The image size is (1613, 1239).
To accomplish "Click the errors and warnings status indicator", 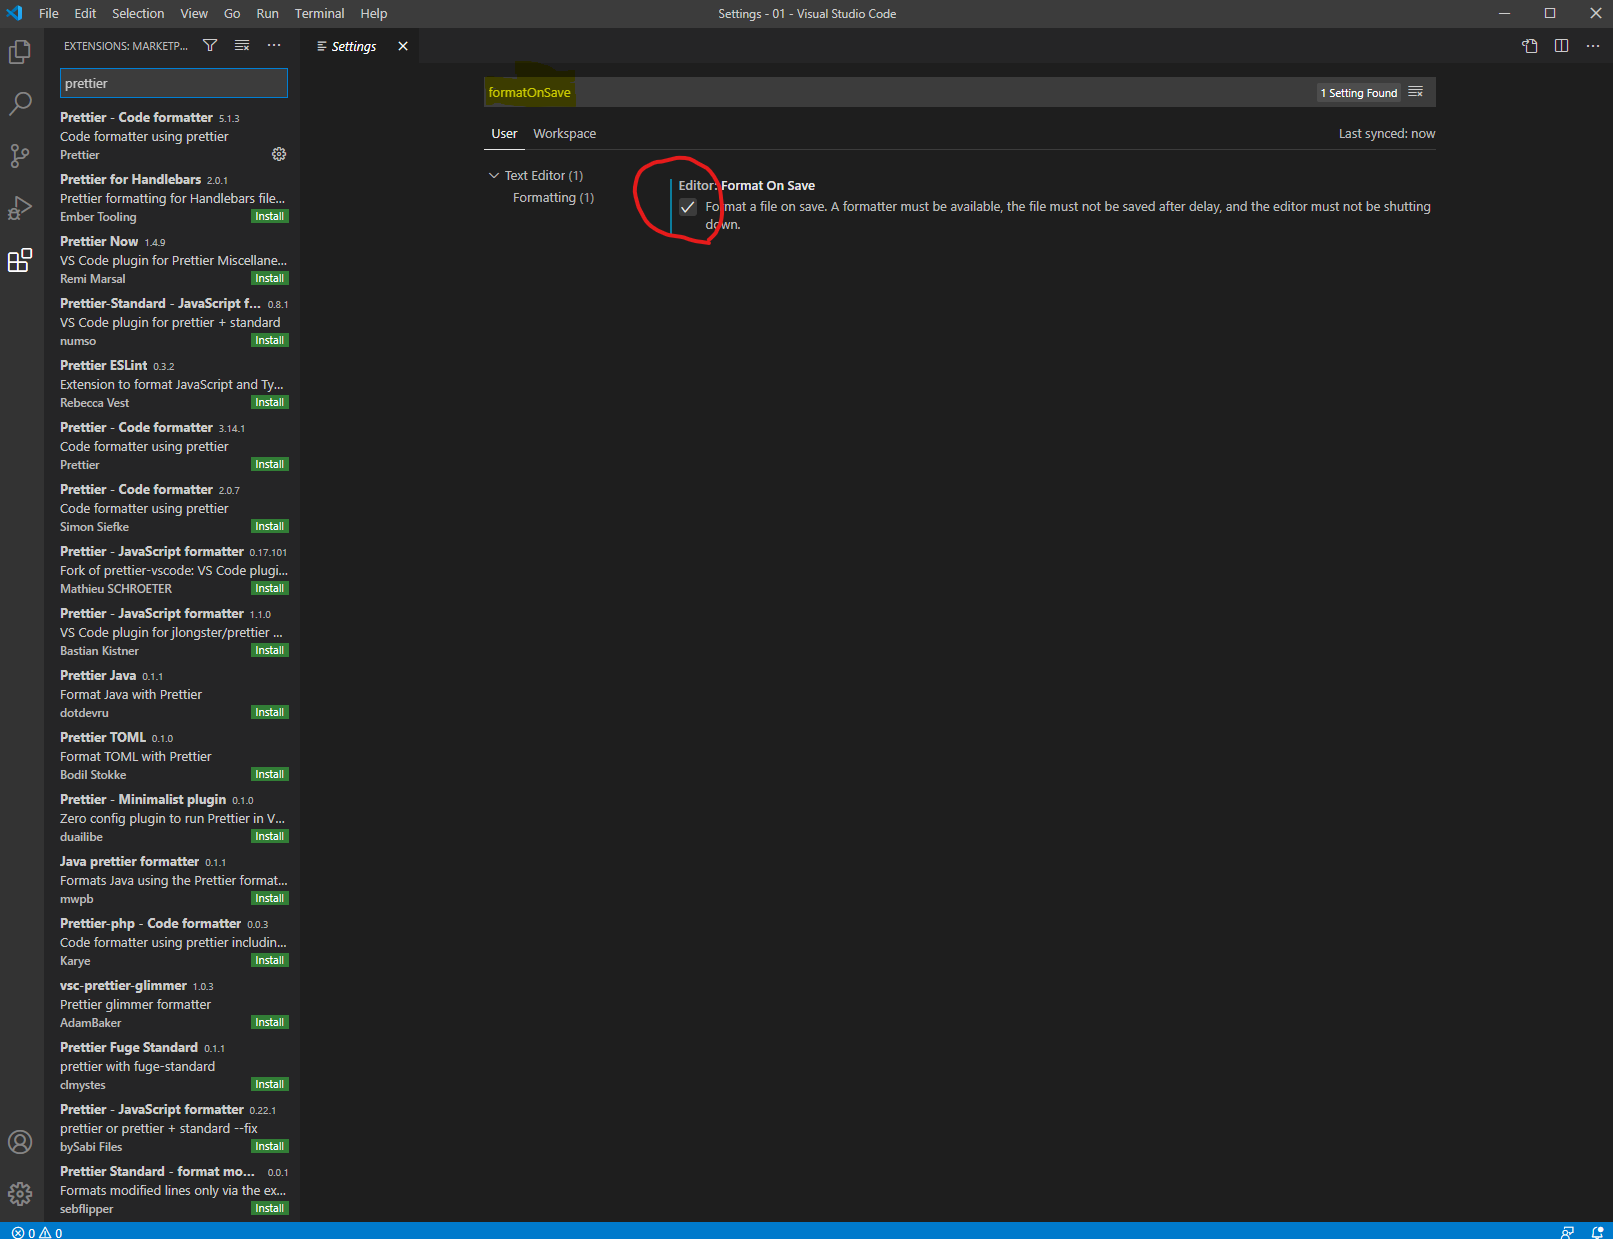I will point(37,1232).
